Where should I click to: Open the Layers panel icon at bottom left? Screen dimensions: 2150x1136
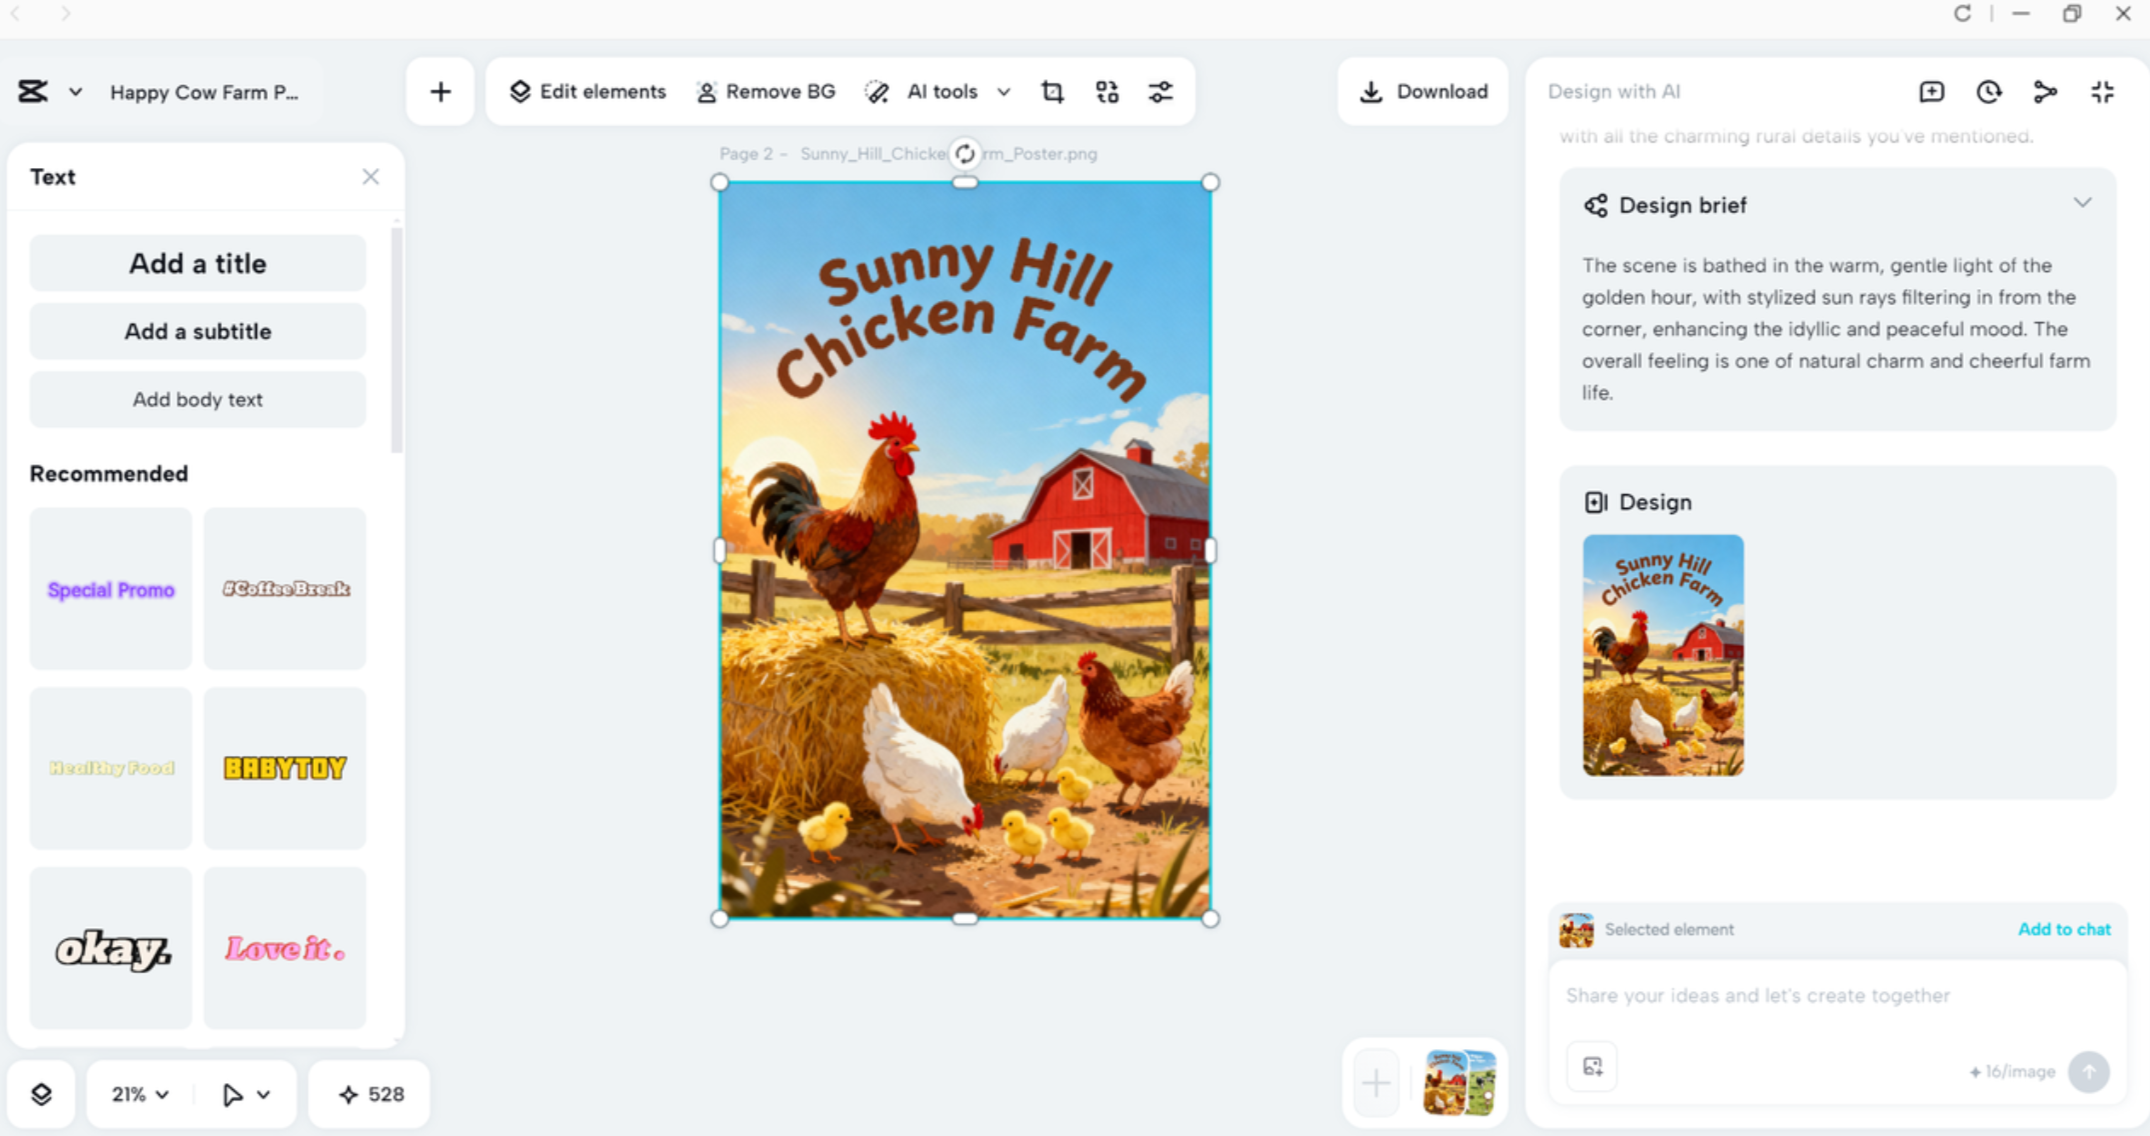coord(42,1094)
